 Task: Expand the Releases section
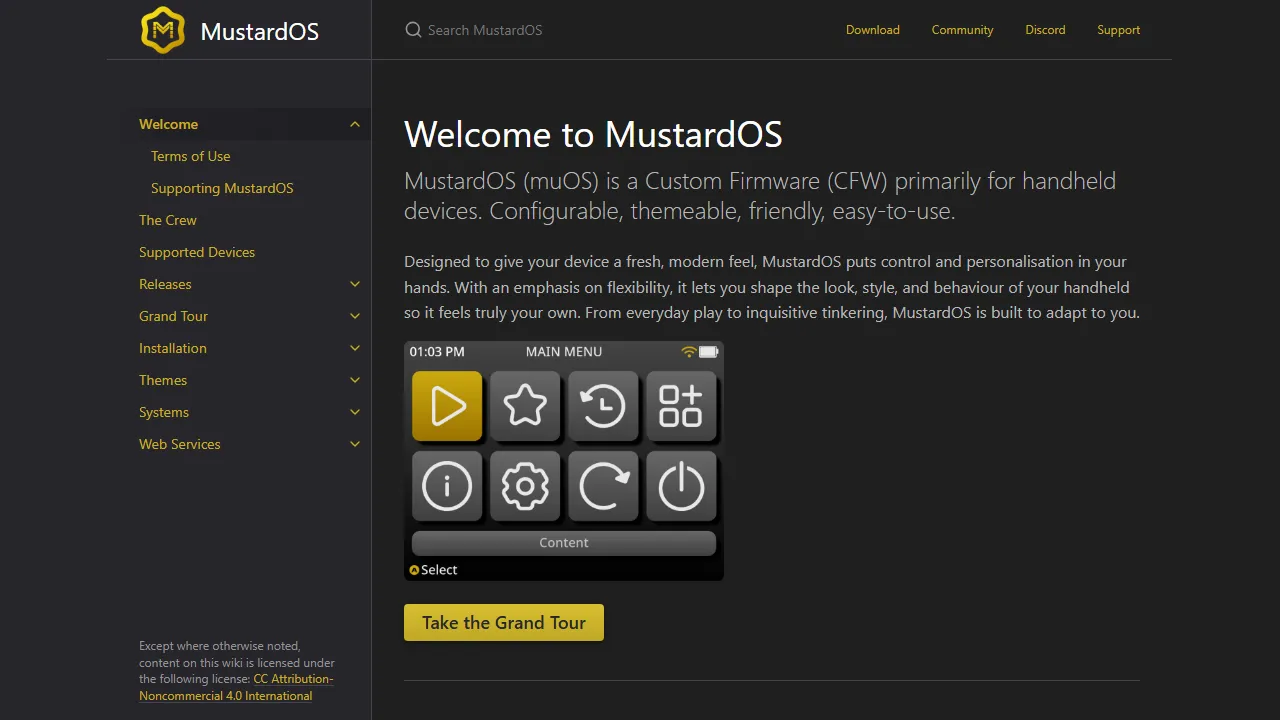[x=354, y=284]
